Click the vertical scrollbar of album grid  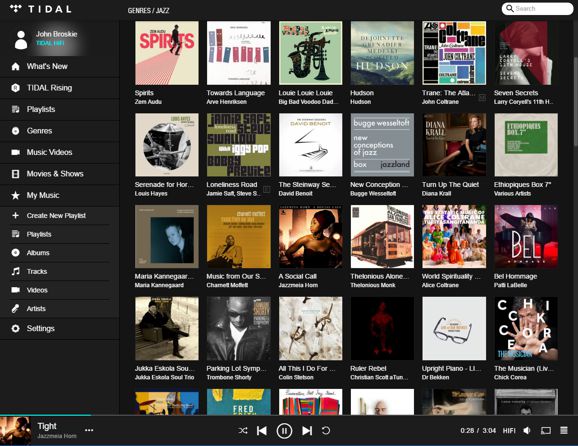coord(575,101)
